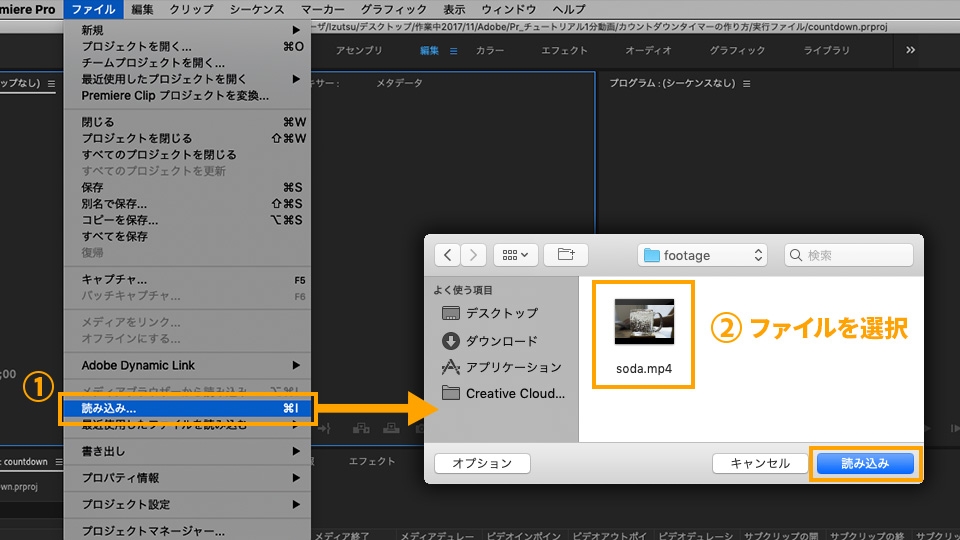Choose すべてを保存 menu item
This screenshot has width=960, height=540.
click(x=187, y=236)
